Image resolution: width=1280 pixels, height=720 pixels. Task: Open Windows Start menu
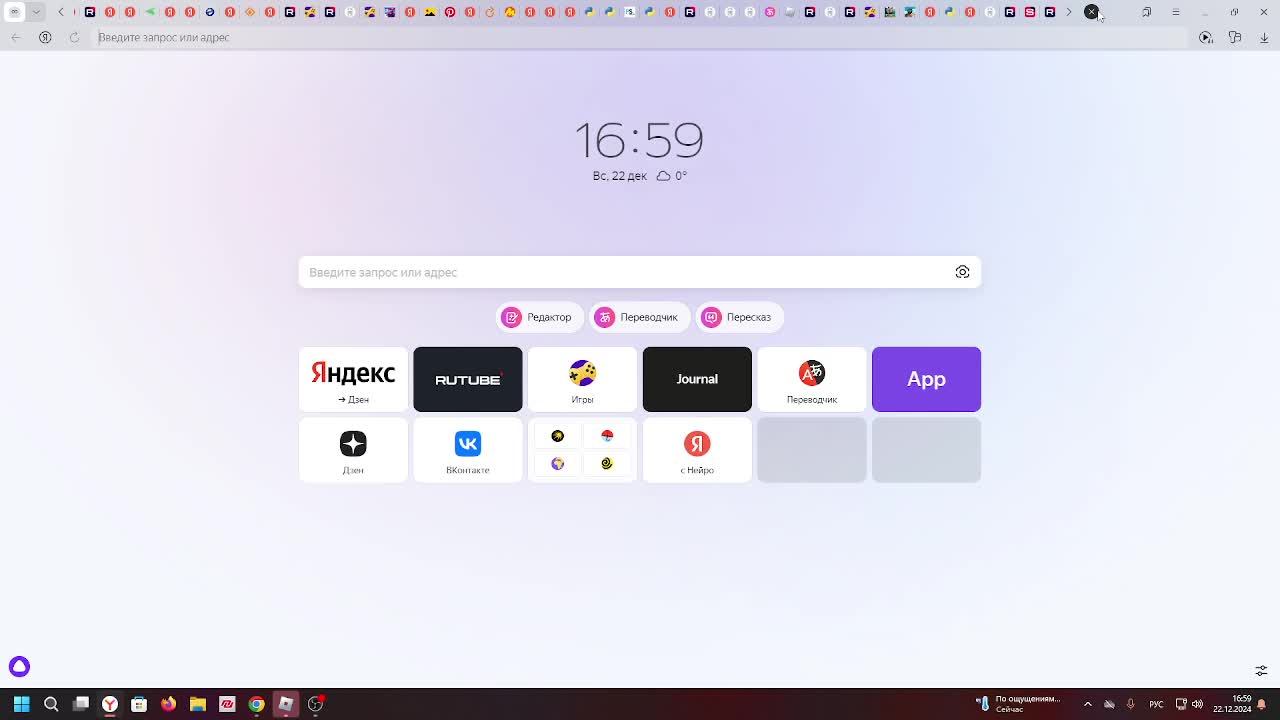click(x=22, y=704)
